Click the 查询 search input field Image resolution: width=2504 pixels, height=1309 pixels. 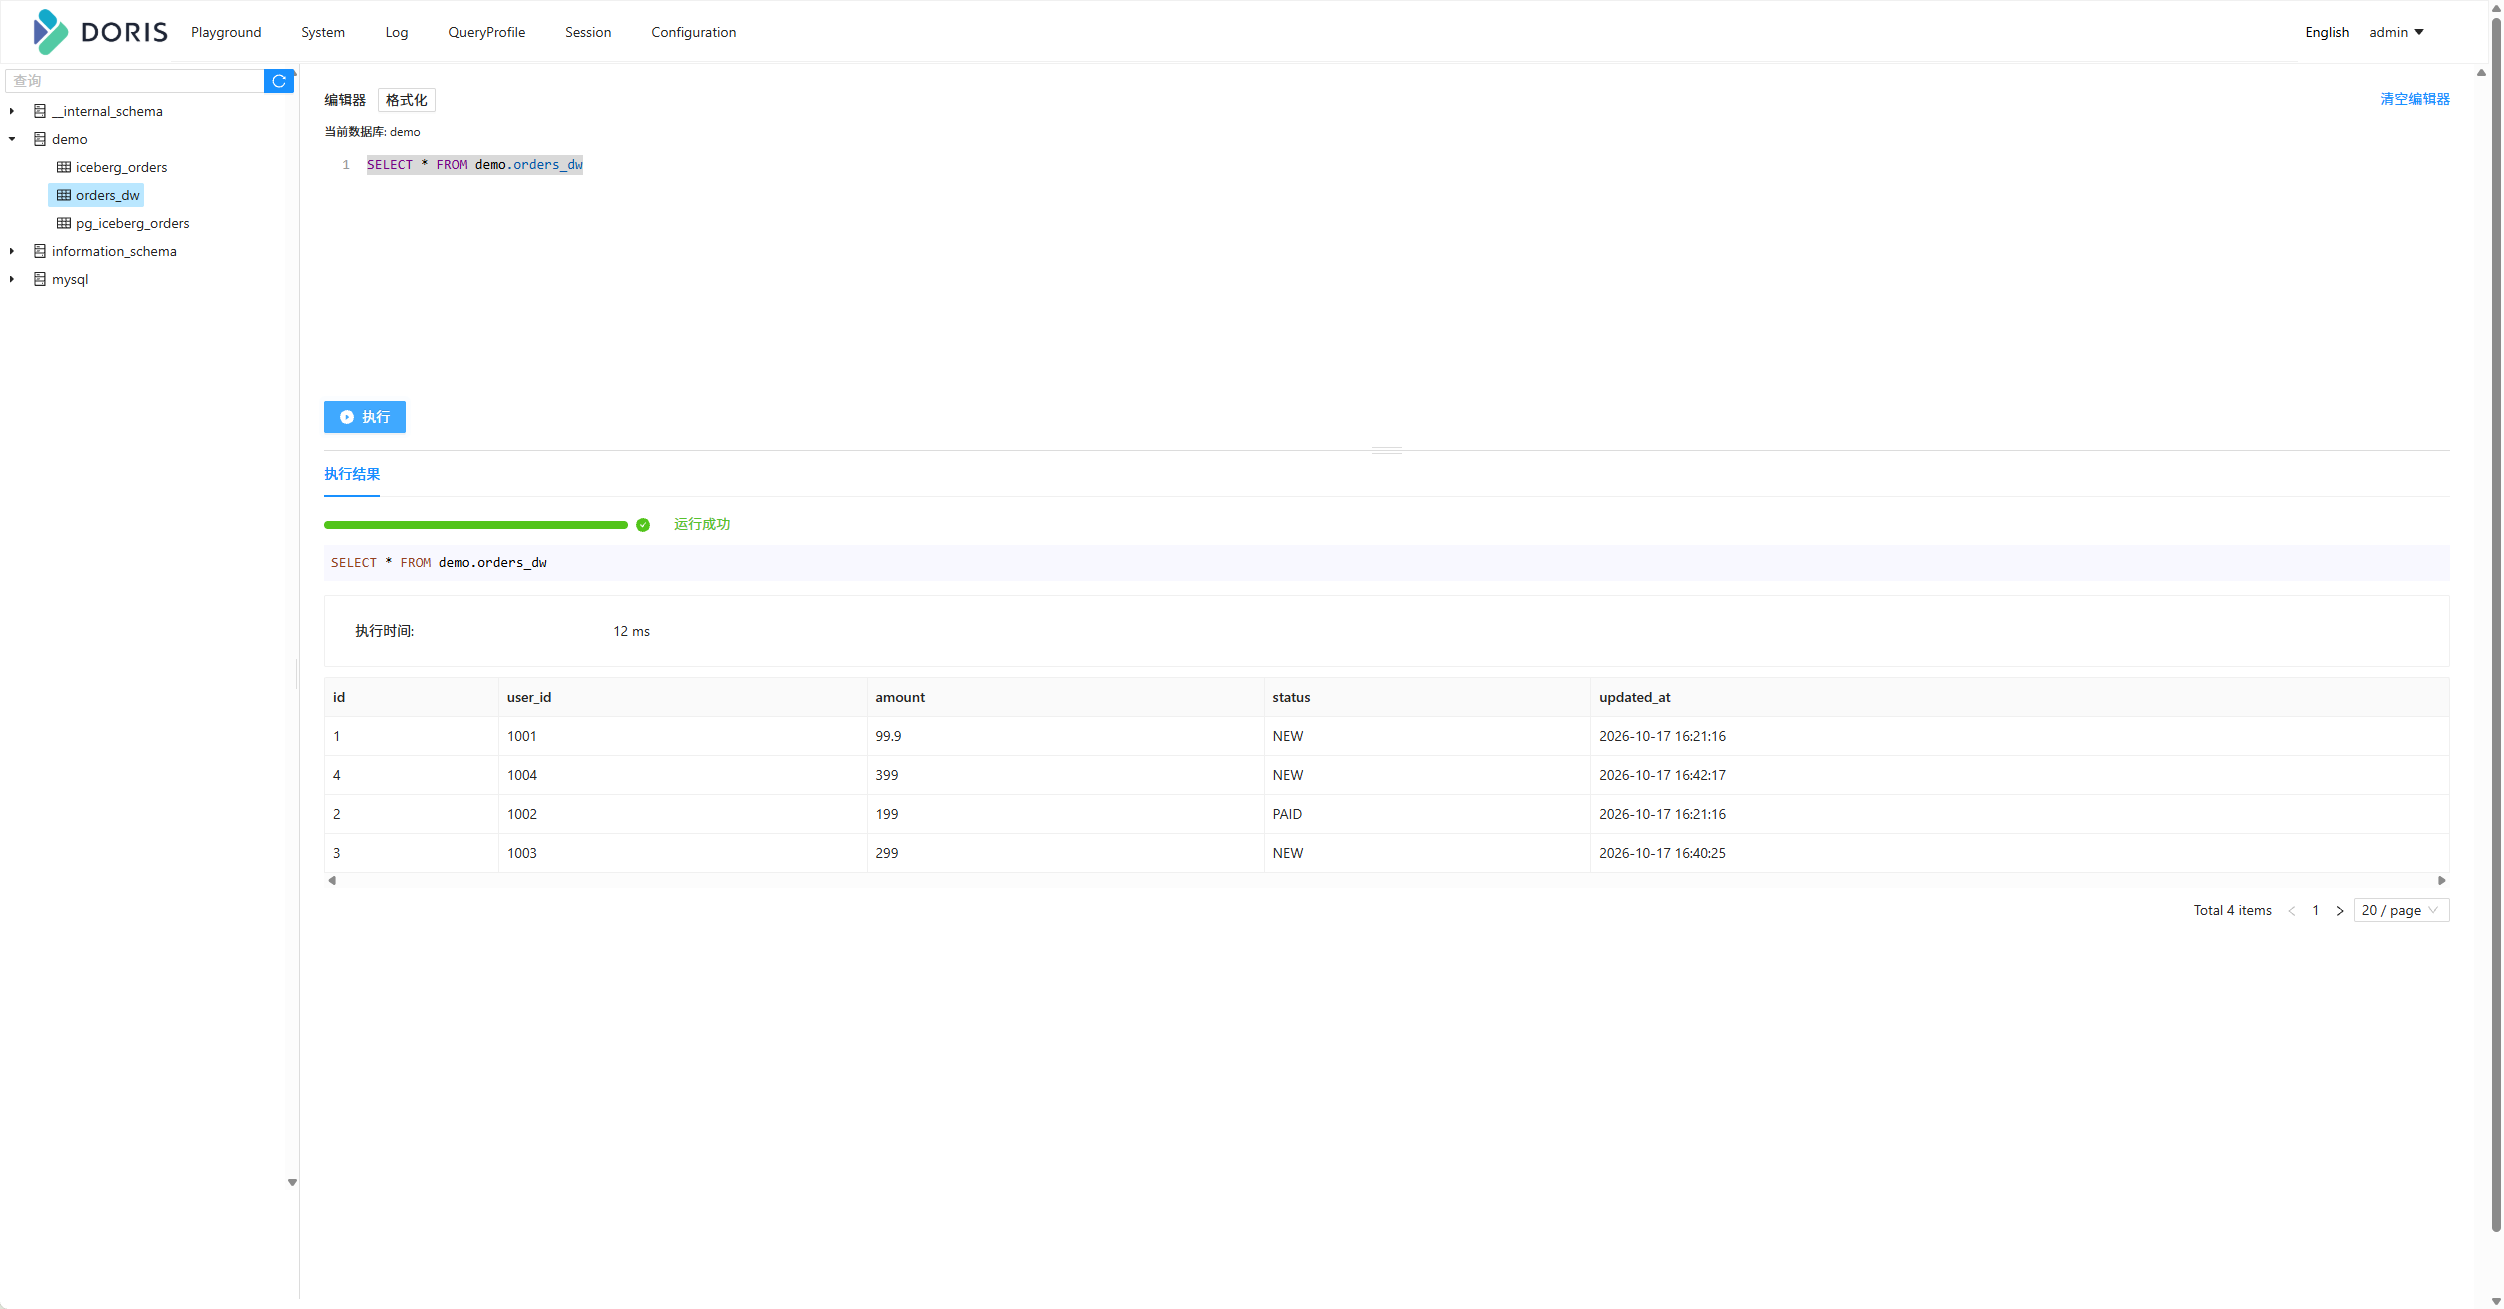135,81
